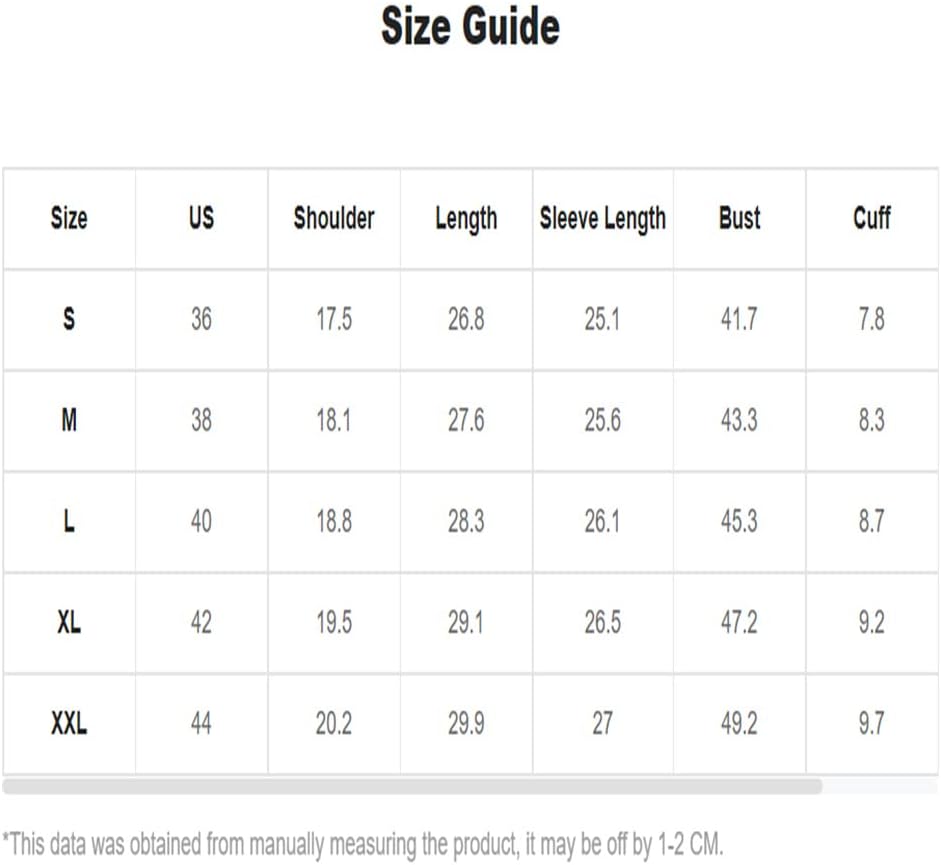Select the Sleeve Length column header

(x=602, y=218)
